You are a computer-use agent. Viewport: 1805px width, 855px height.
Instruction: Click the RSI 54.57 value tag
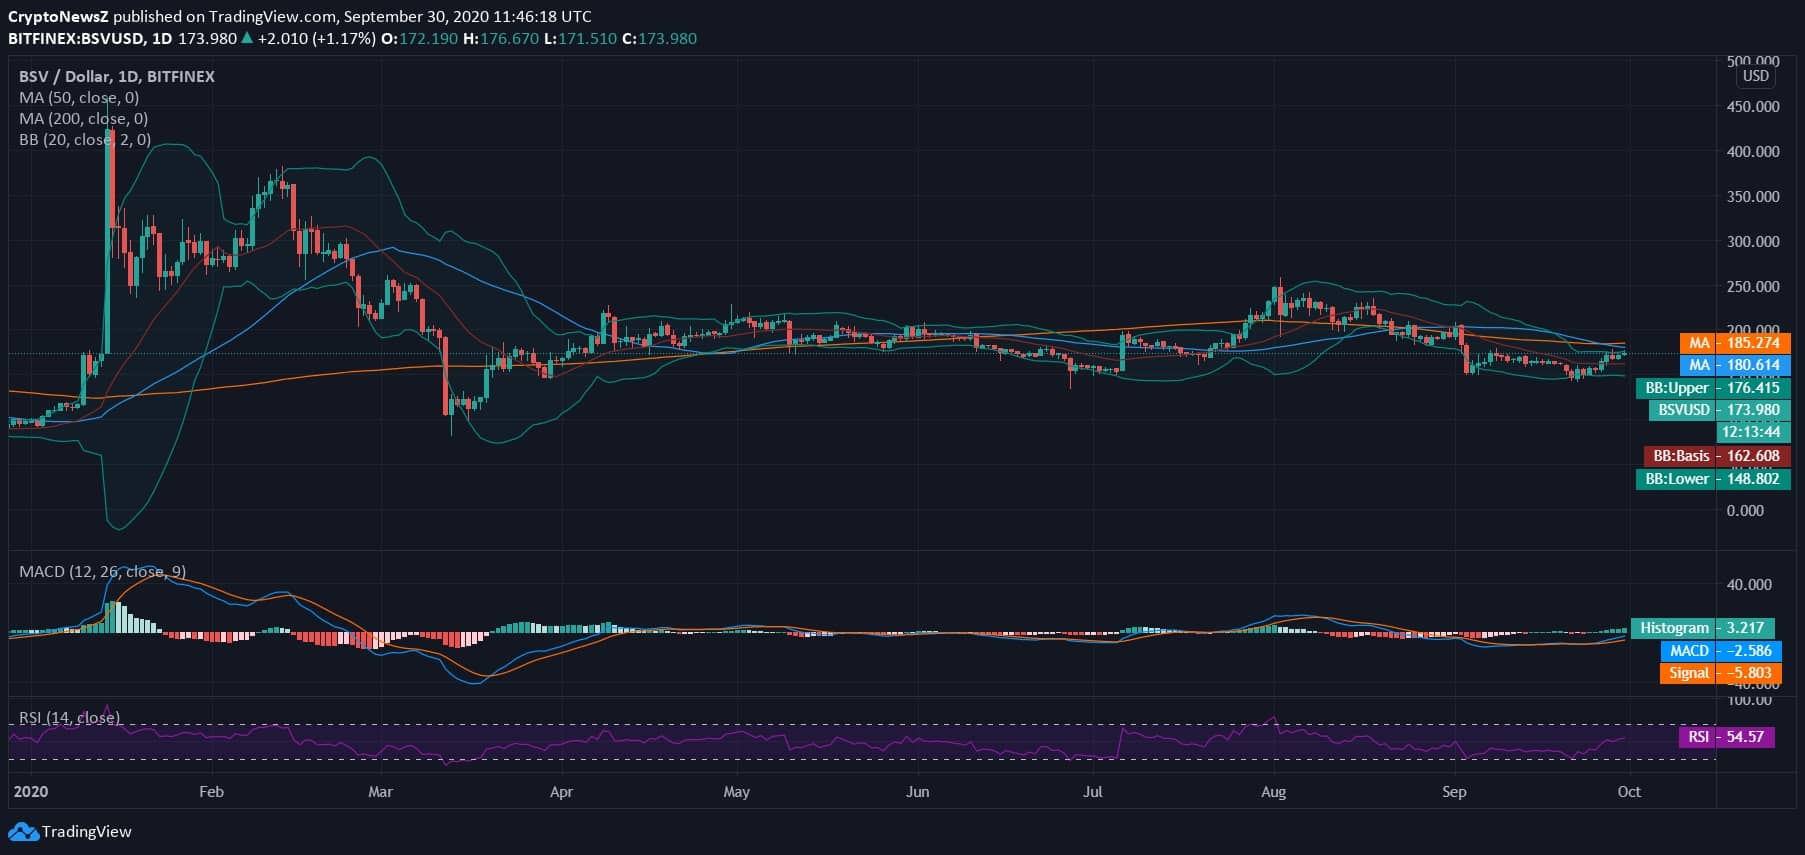[x=1727, y=737]
